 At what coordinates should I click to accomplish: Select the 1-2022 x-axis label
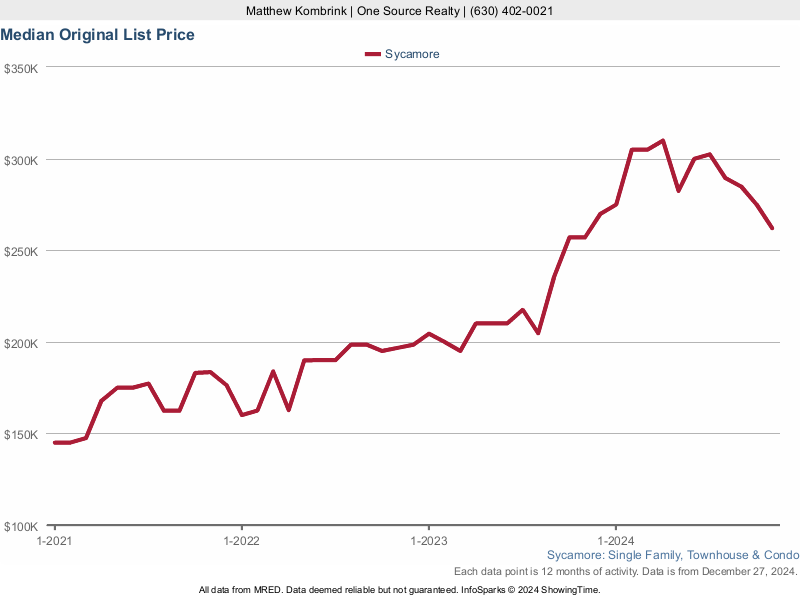coord(241,540)
